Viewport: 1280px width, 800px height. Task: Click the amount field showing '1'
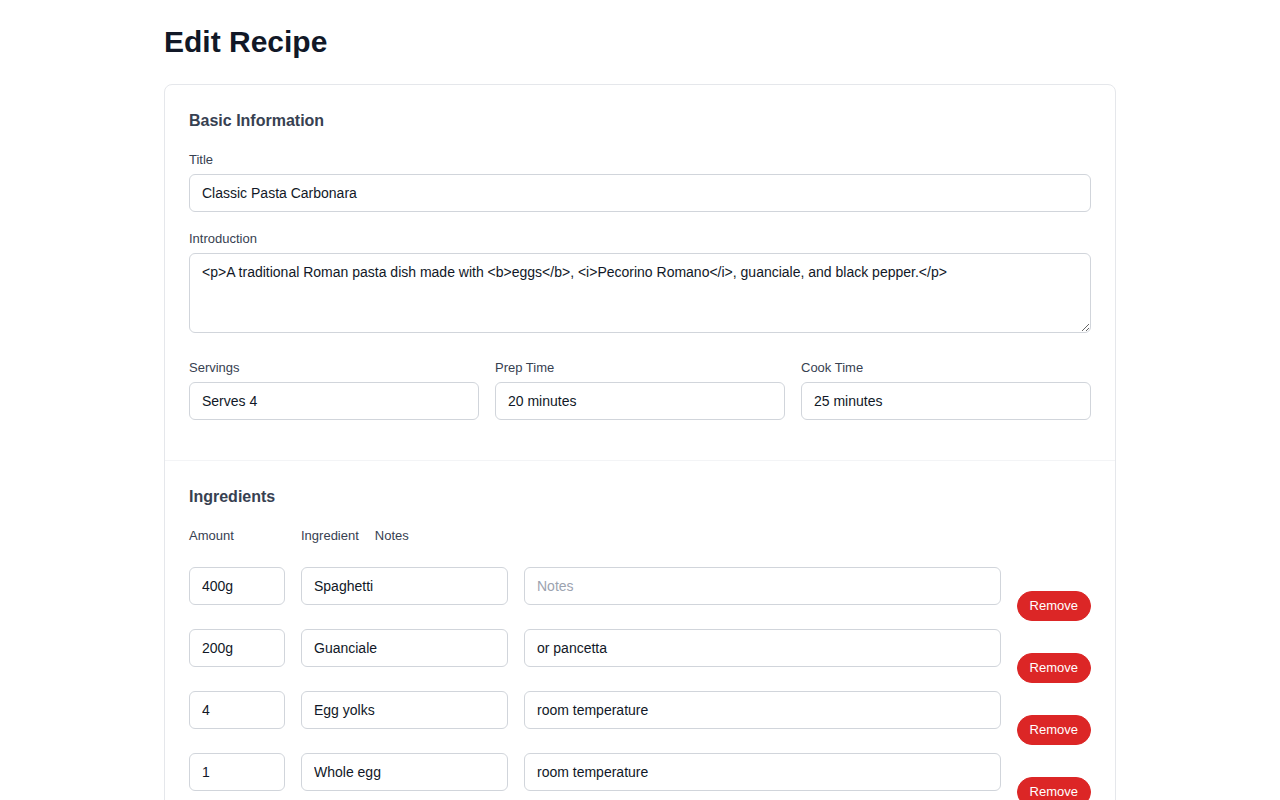click(x=236, y=771)
